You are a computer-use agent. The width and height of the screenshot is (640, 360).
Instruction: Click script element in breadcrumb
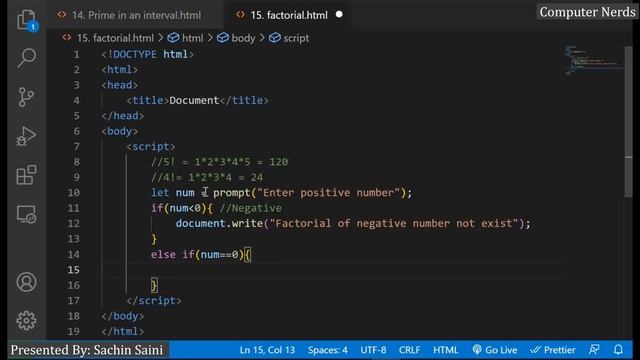pyautogui.click(x=289, y=38)
